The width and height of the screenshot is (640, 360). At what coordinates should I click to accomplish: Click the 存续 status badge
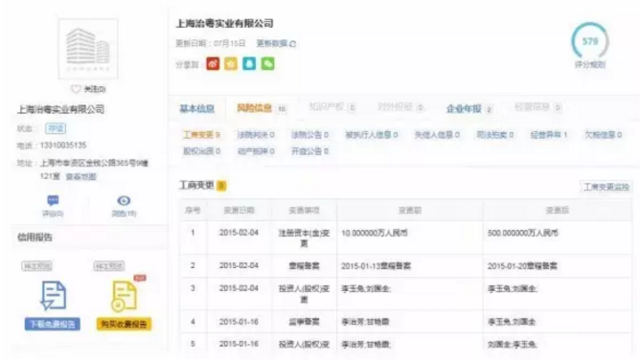coord(56,129)
